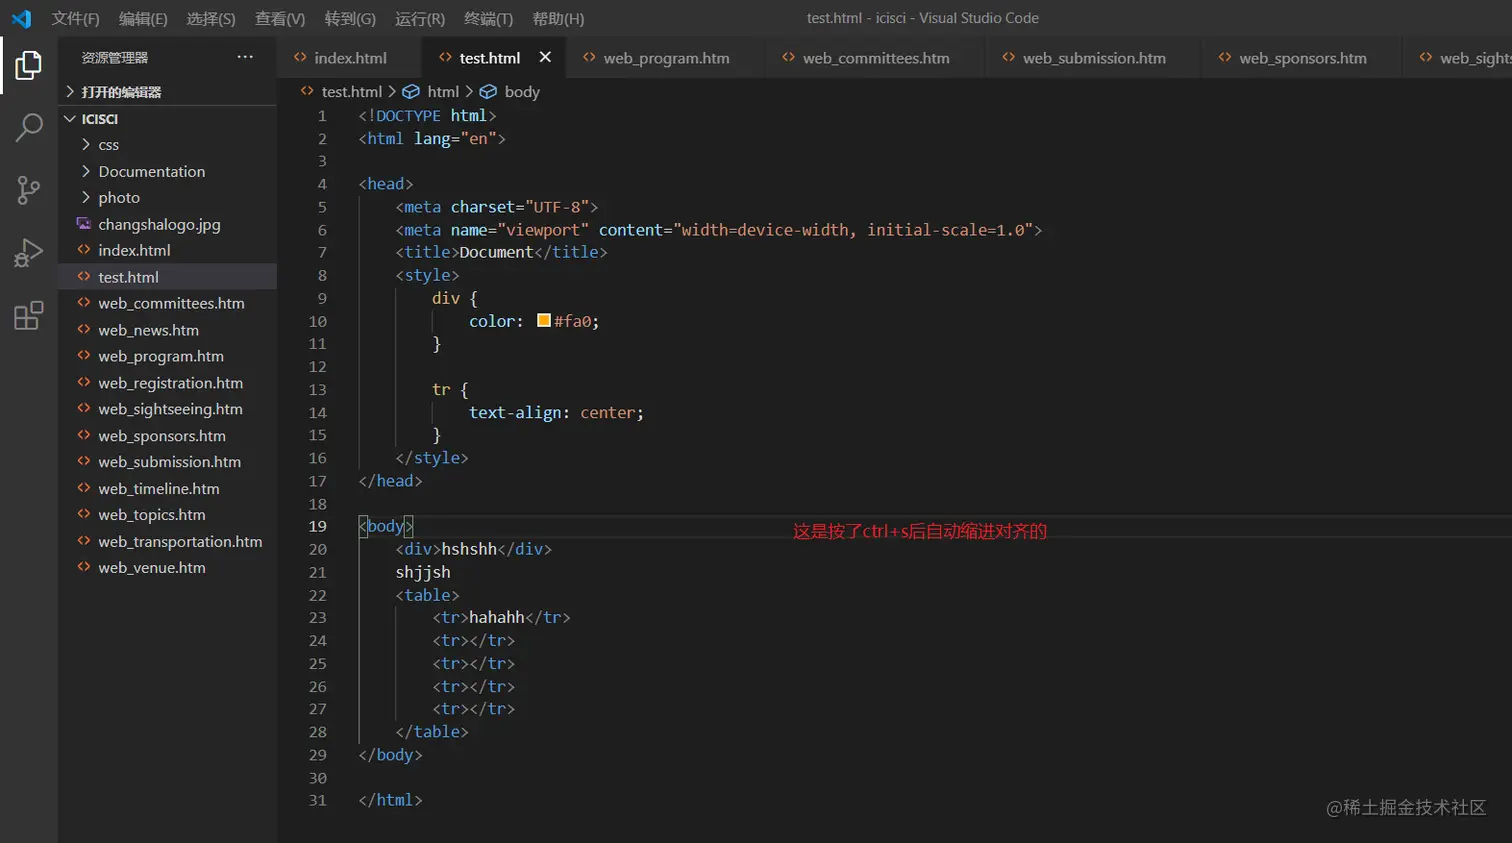The width and height of the screenshot is (1512, 843).
Task: Switch to the web_submission.htm tab
Action: pyautogui.click(x=1094, y=58)
